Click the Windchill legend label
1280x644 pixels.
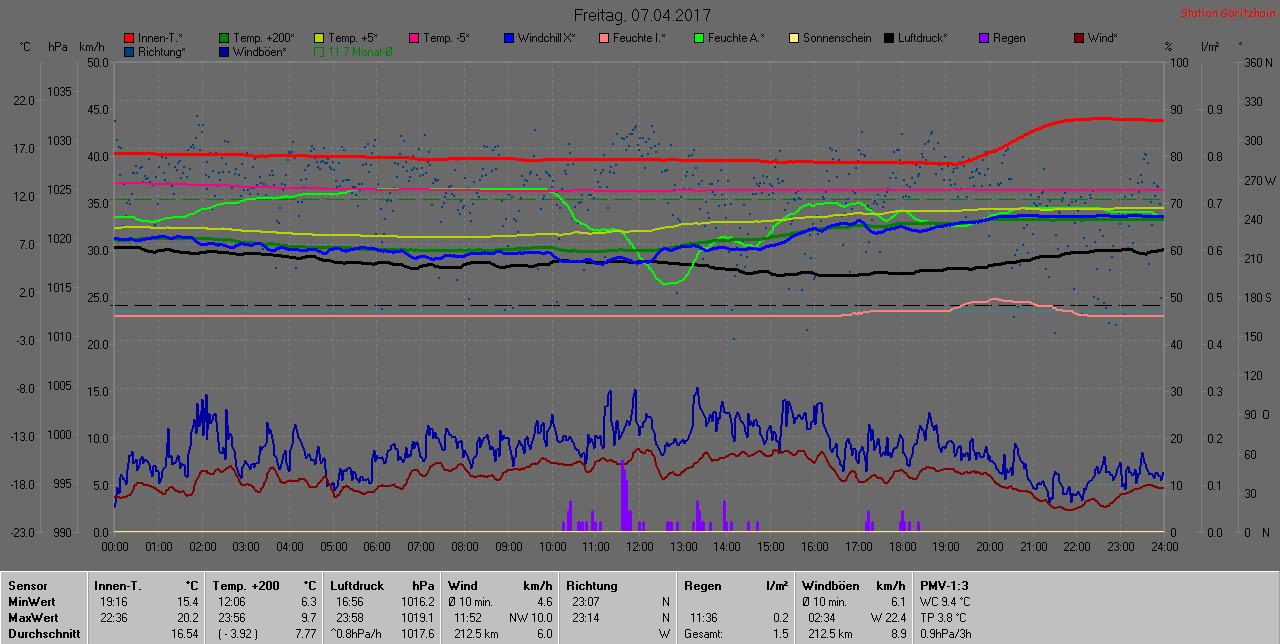pos(546,38)
